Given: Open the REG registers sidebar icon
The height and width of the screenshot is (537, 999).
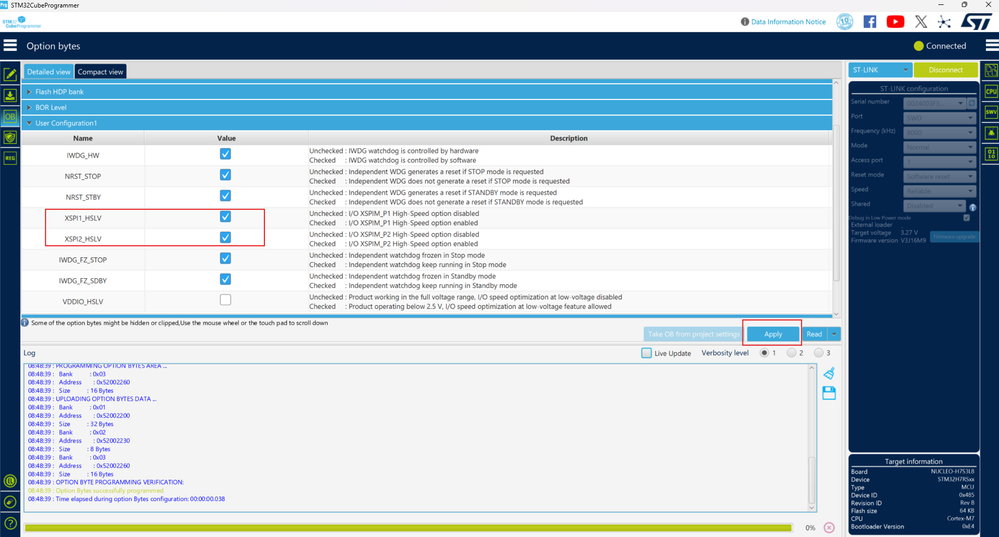Looking at the screenshot, I should click(10, 158).
